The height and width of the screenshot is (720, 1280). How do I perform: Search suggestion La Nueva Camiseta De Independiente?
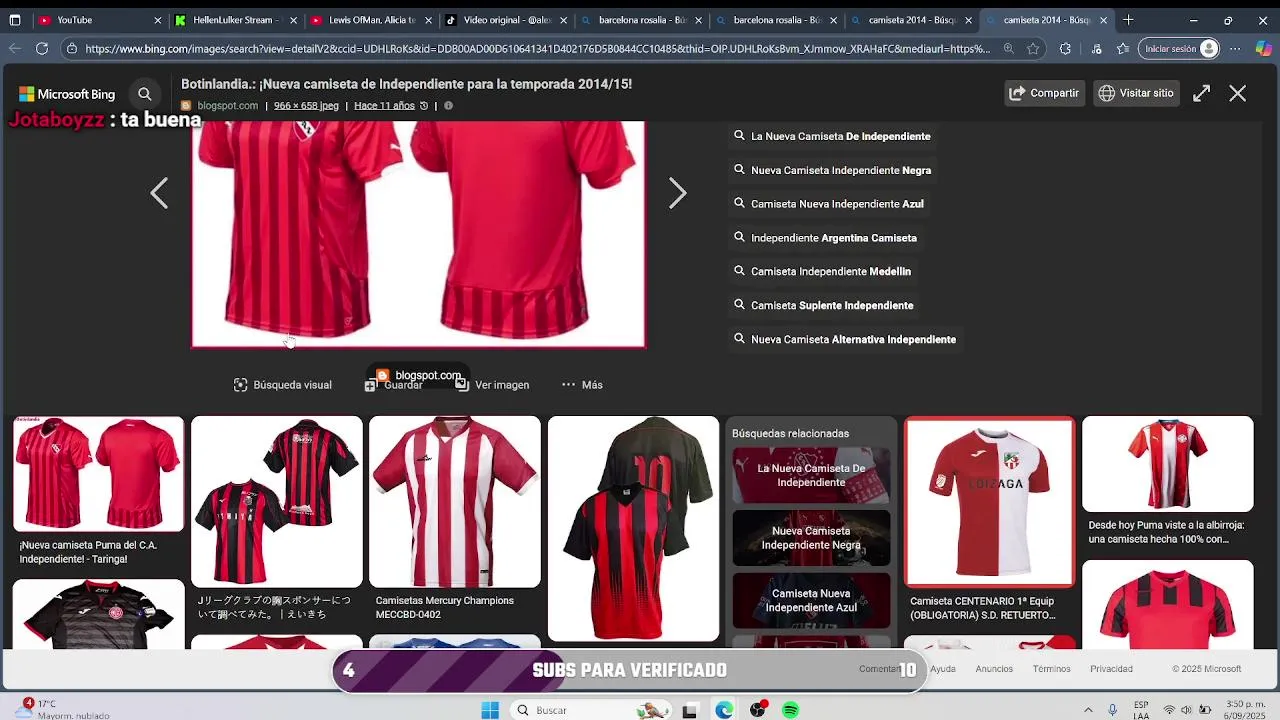(x=832, y=136)
